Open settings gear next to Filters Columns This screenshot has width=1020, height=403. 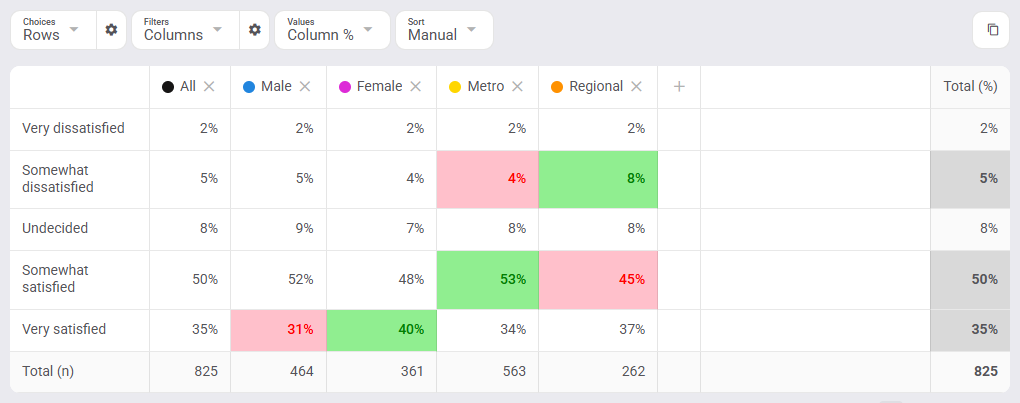click(254, 30)
